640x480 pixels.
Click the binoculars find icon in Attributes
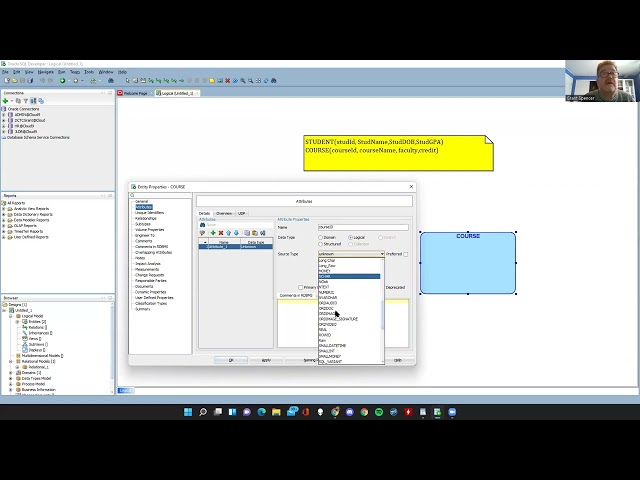202,224
